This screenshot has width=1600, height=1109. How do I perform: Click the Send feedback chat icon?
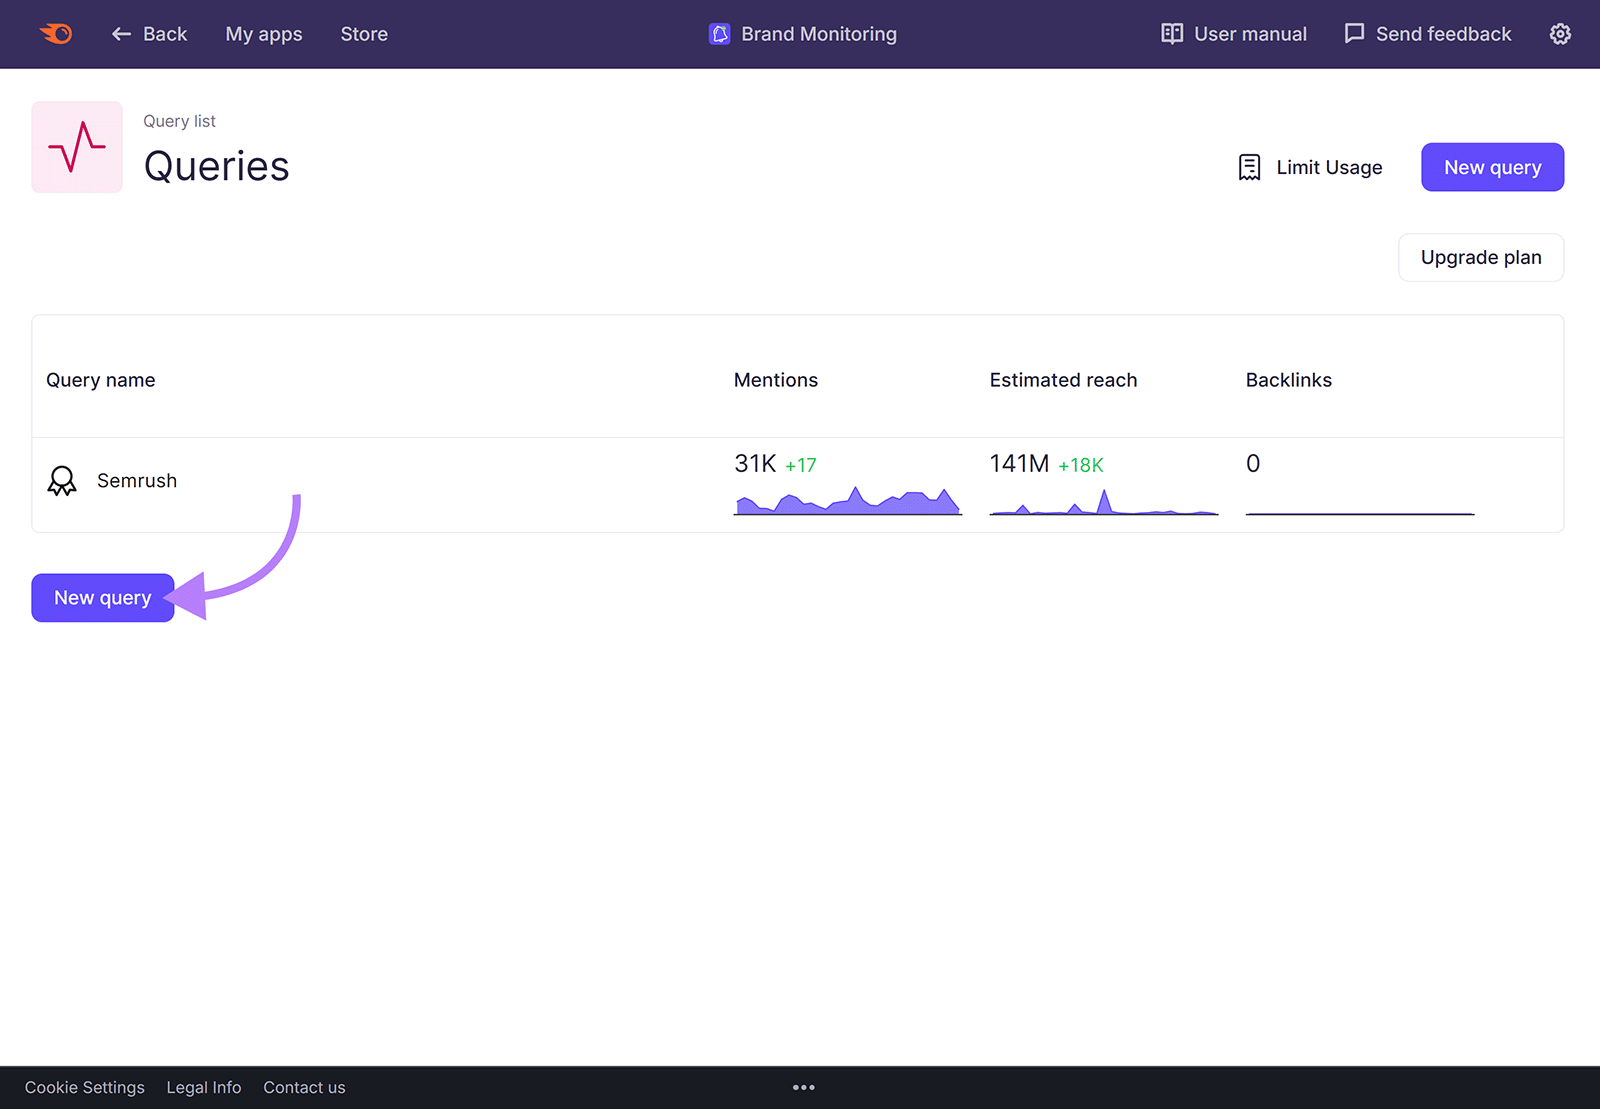1353,33
